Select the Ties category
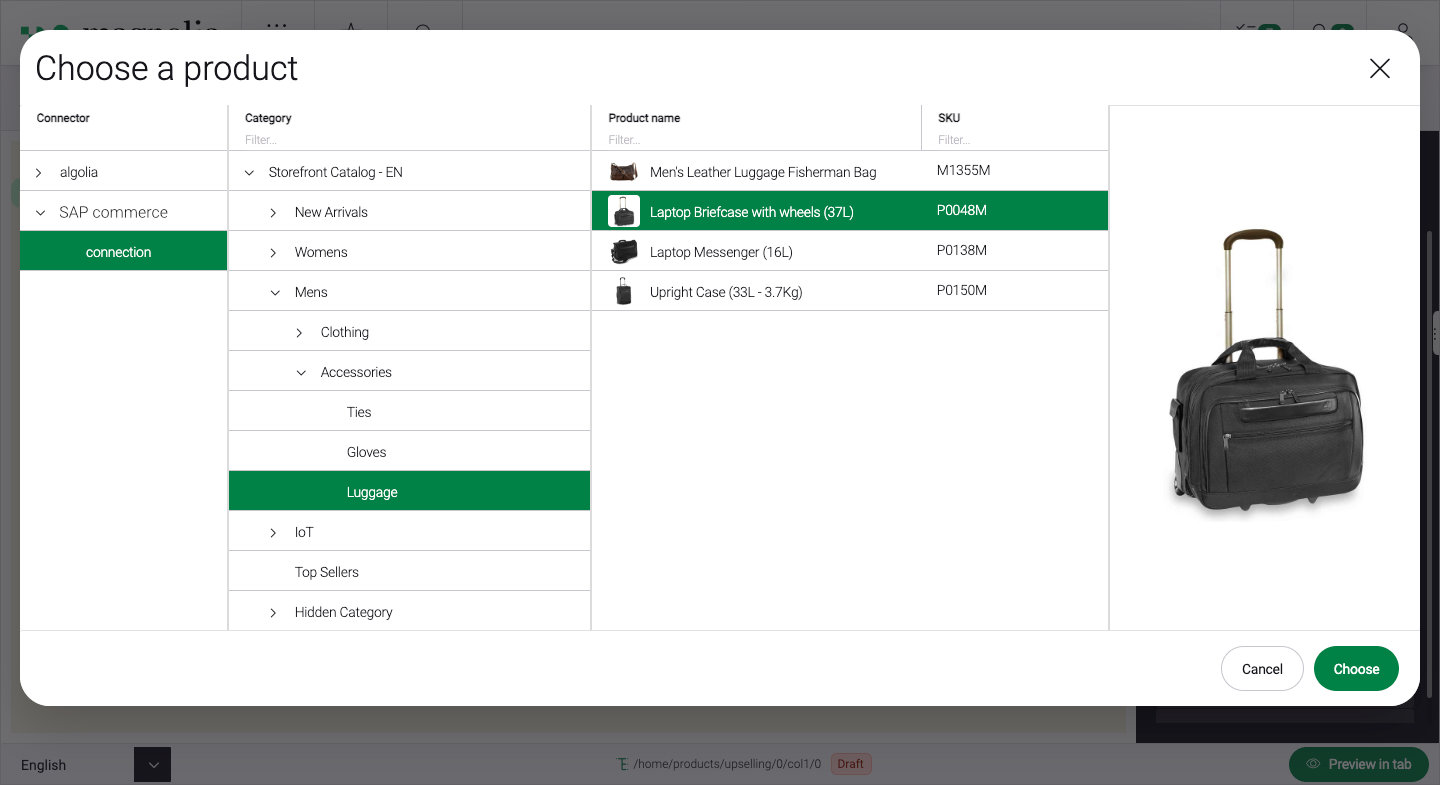Image resolution: width=1440 pixels, height=785 pixels. (x=359, y=412)
